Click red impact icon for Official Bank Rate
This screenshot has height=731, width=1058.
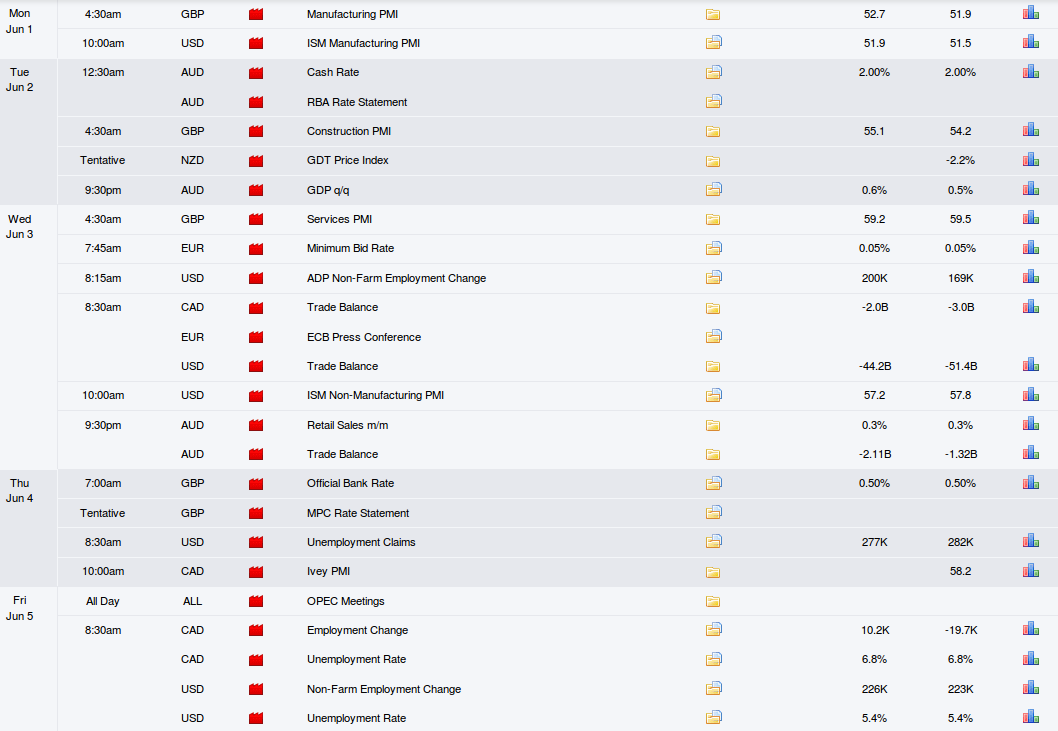(256, 484)
